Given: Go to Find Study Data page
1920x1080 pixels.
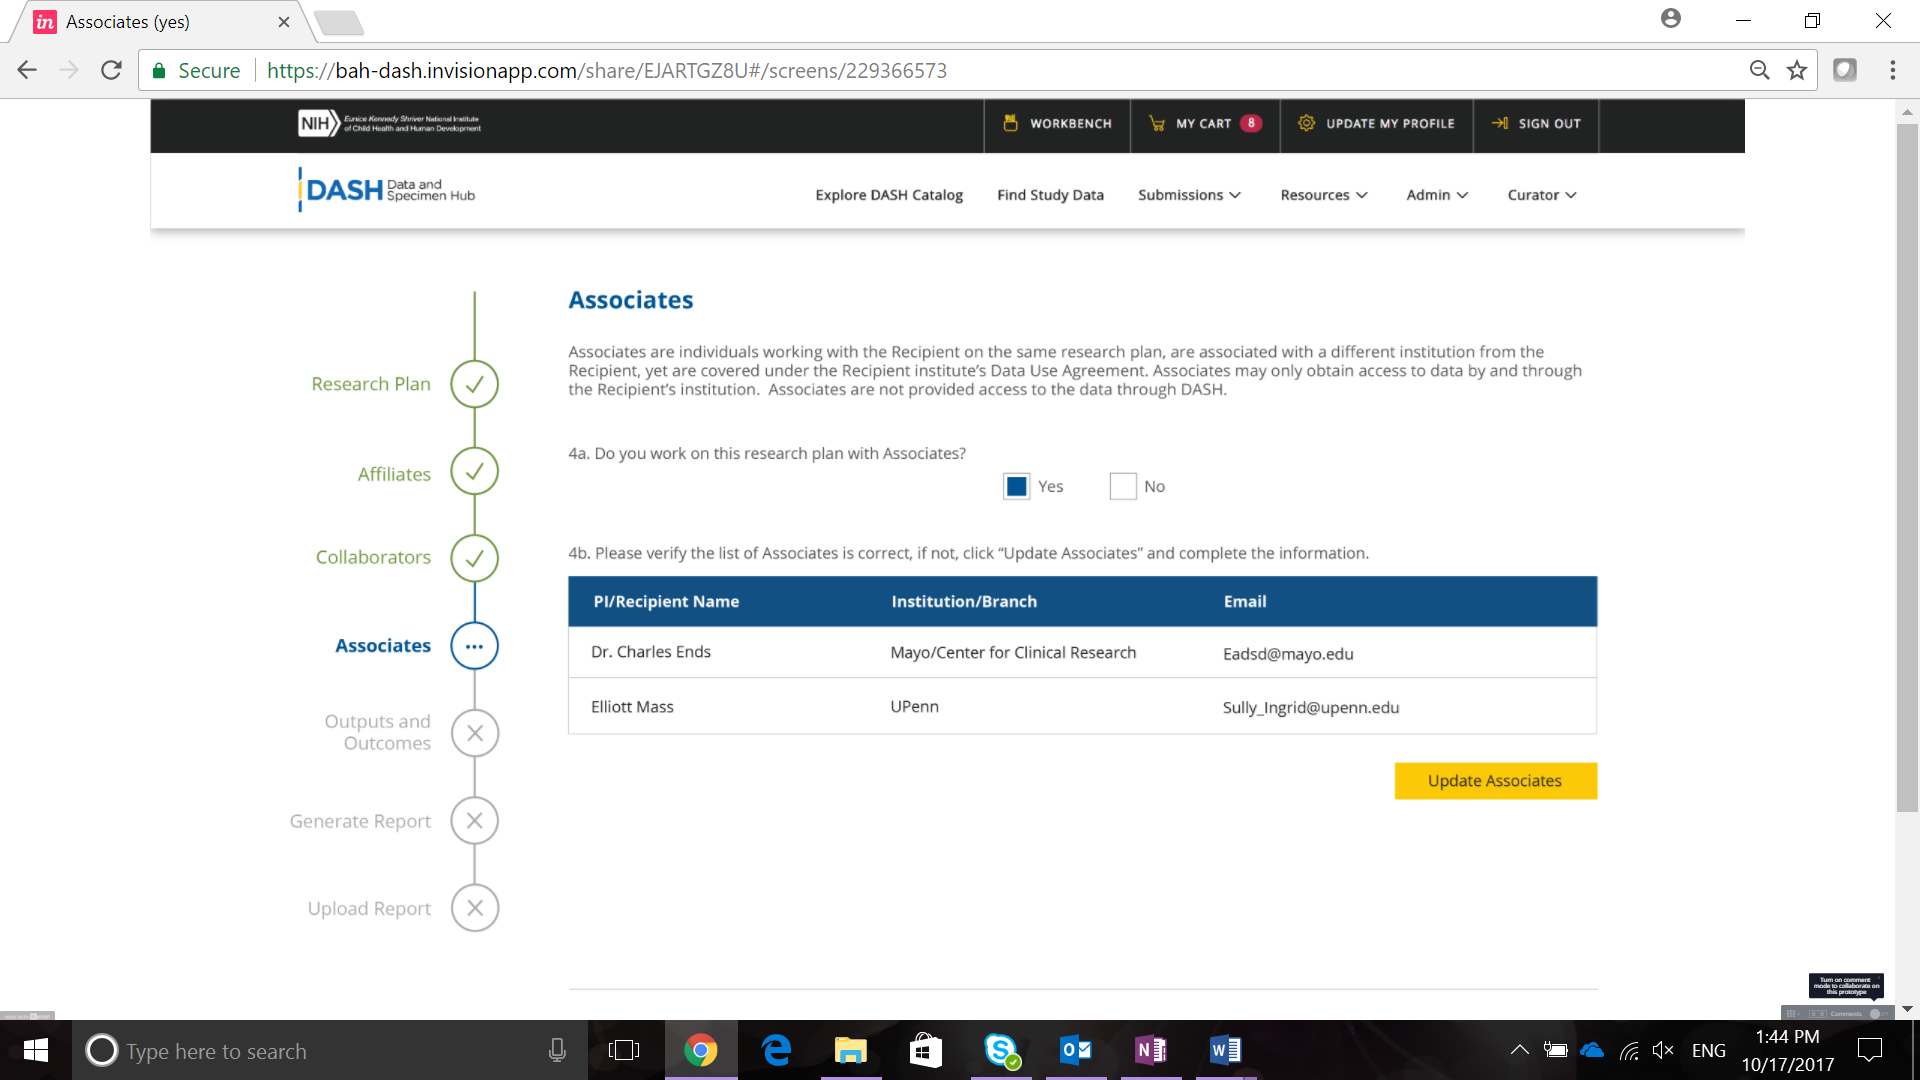Looking at the screenshot, I should [x=1050, y=195].
